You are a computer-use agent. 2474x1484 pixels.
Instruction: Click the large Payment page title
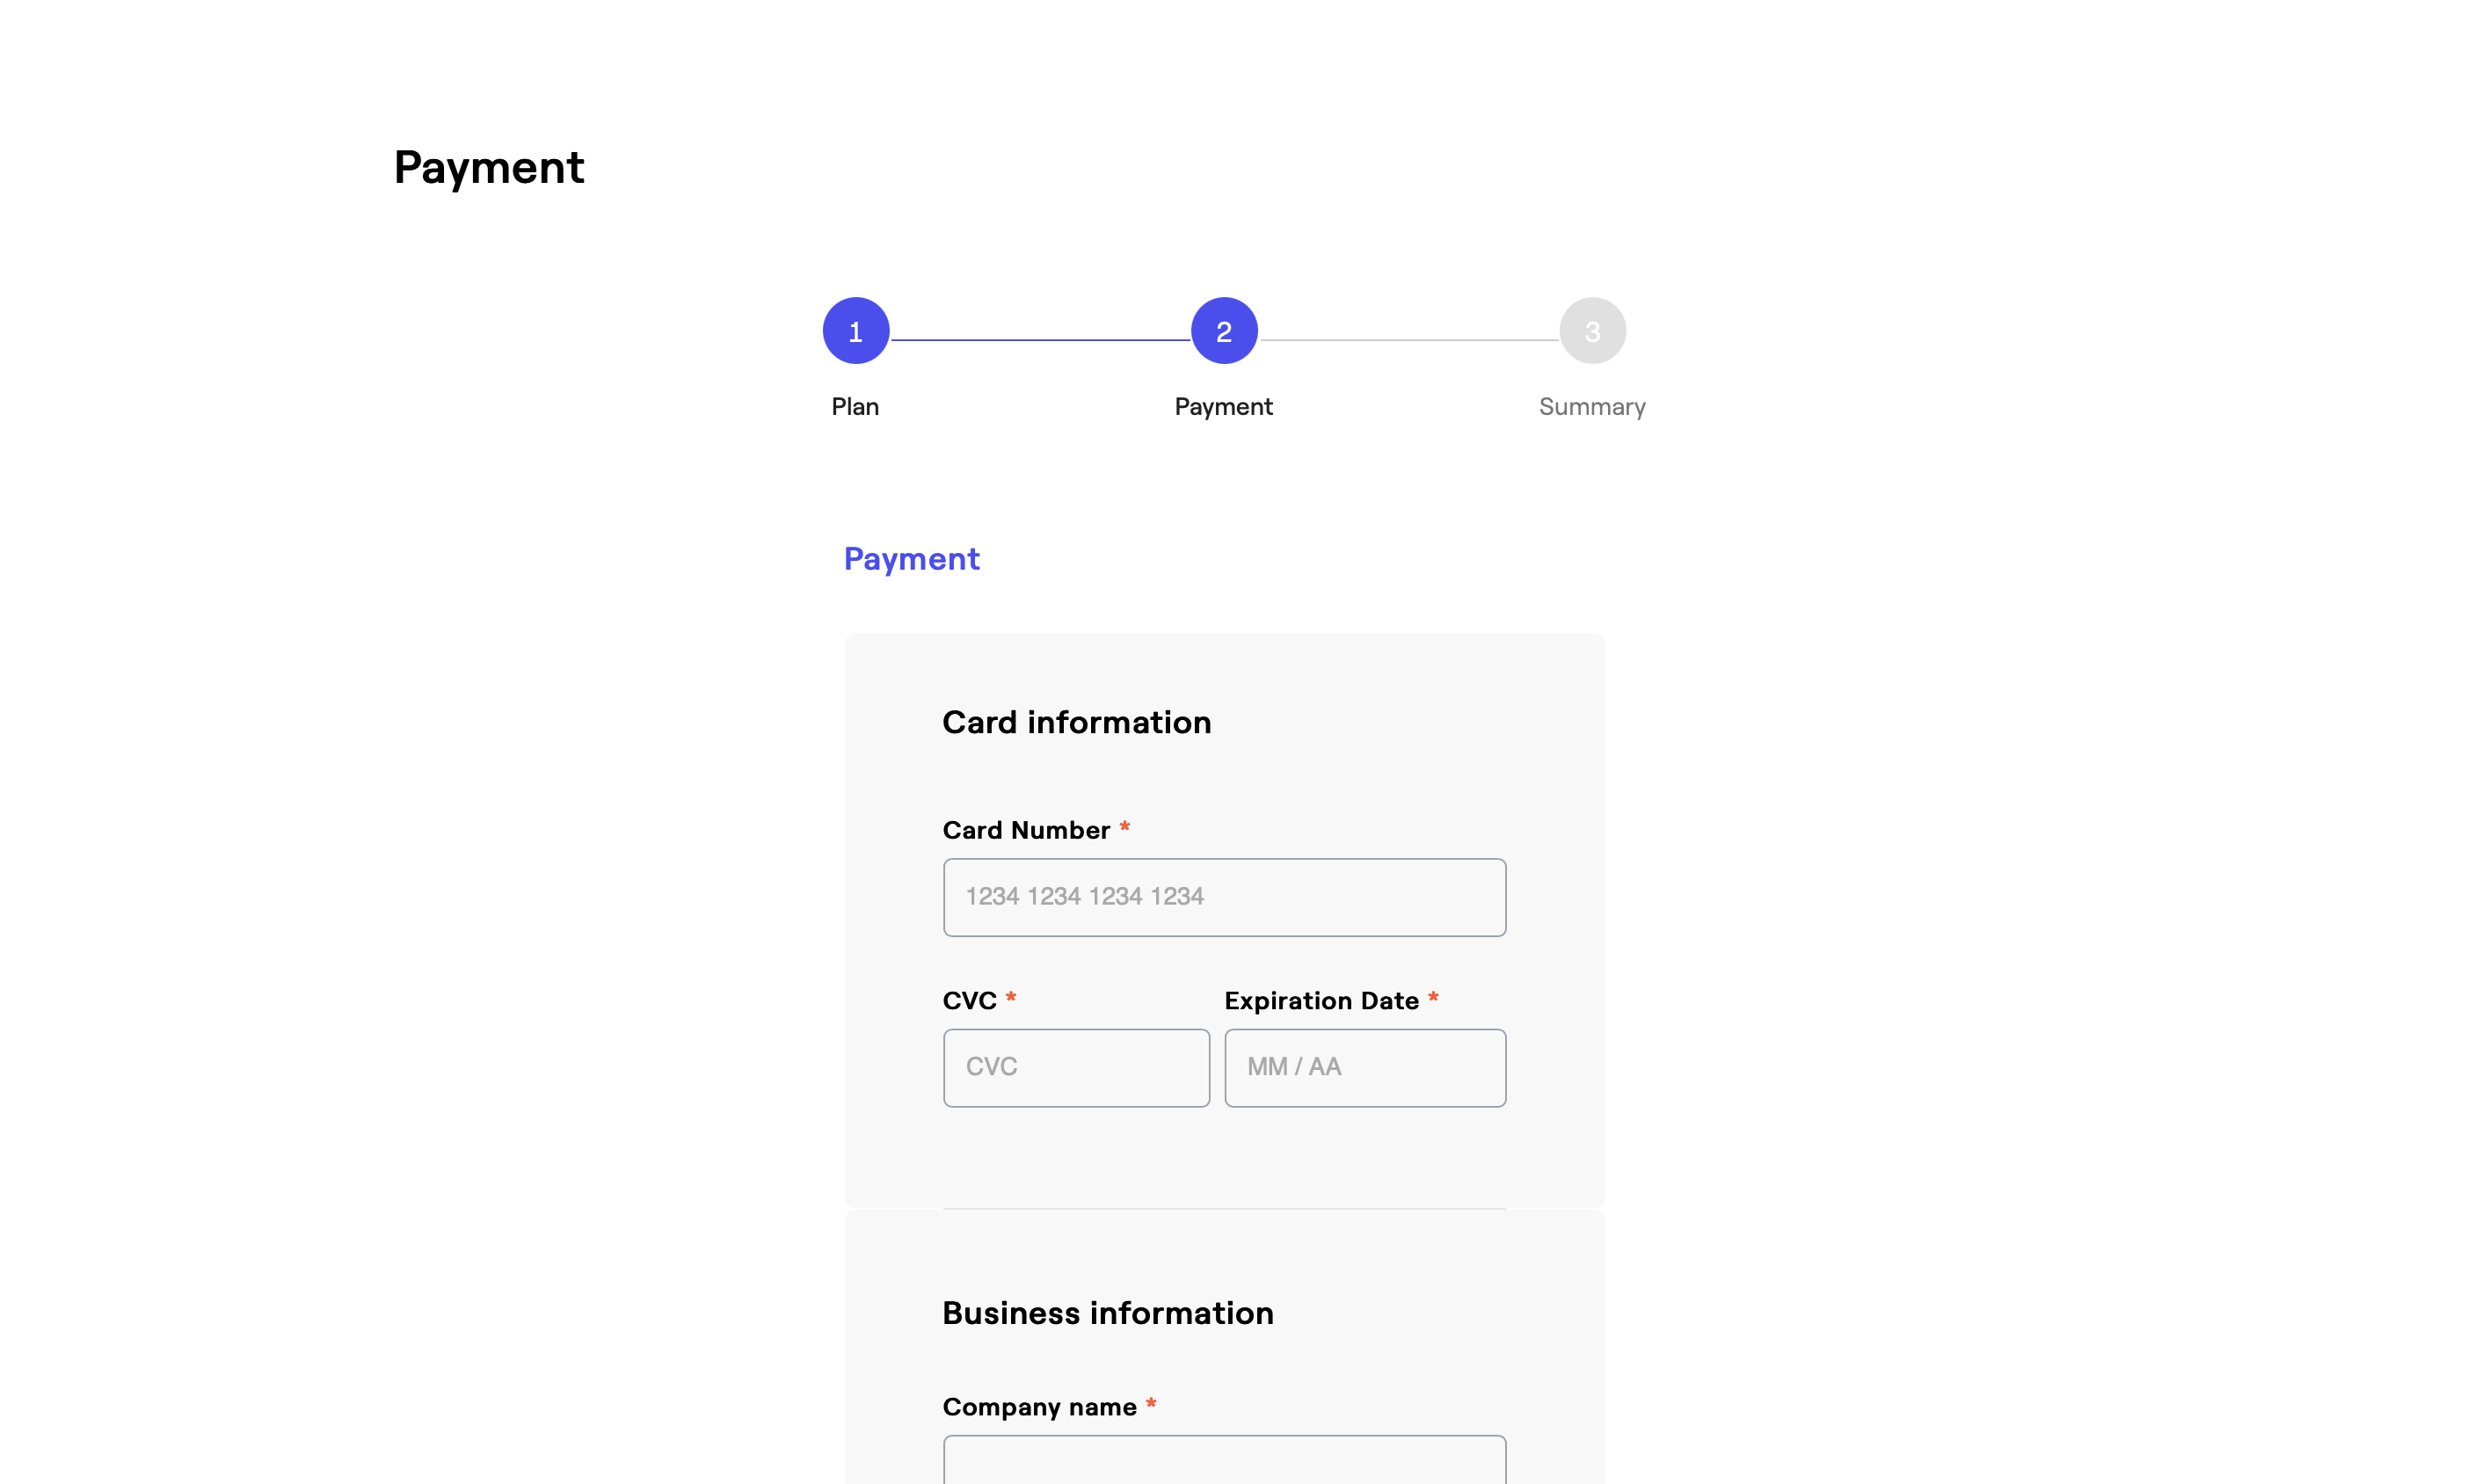pos(488,167)
